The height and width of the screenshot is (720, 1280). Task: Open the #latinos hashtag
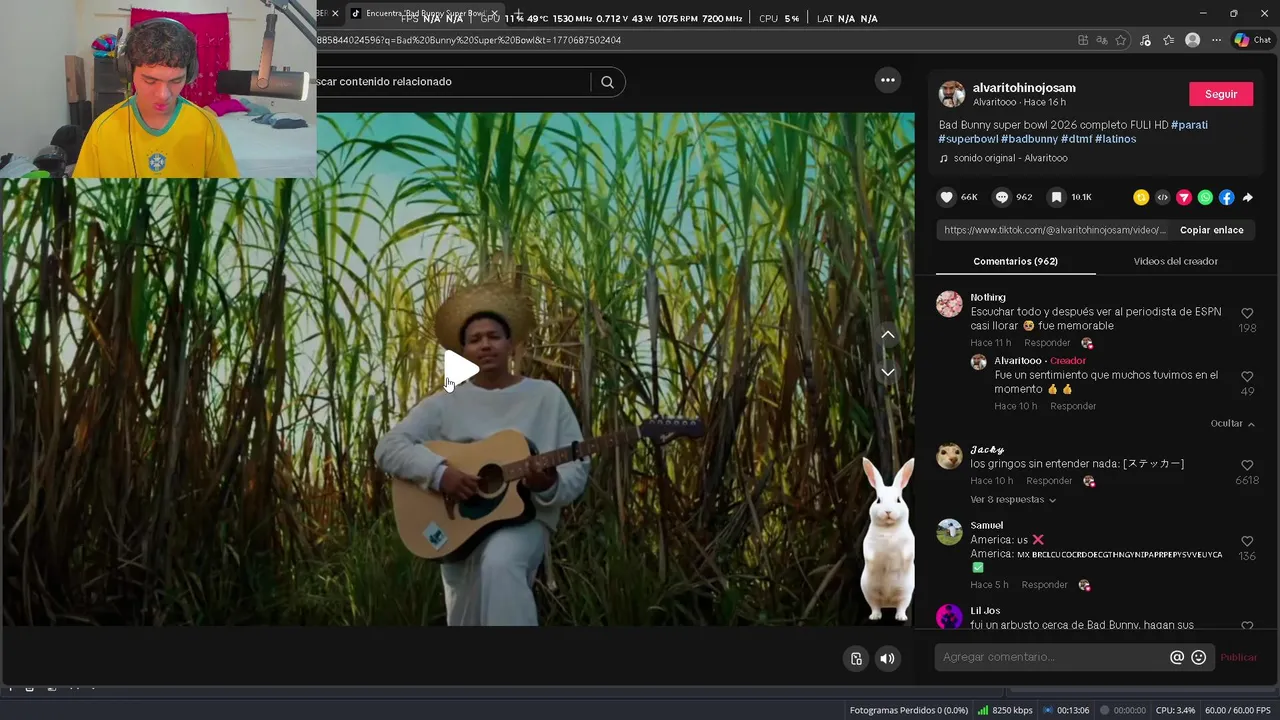[1115, 139]
